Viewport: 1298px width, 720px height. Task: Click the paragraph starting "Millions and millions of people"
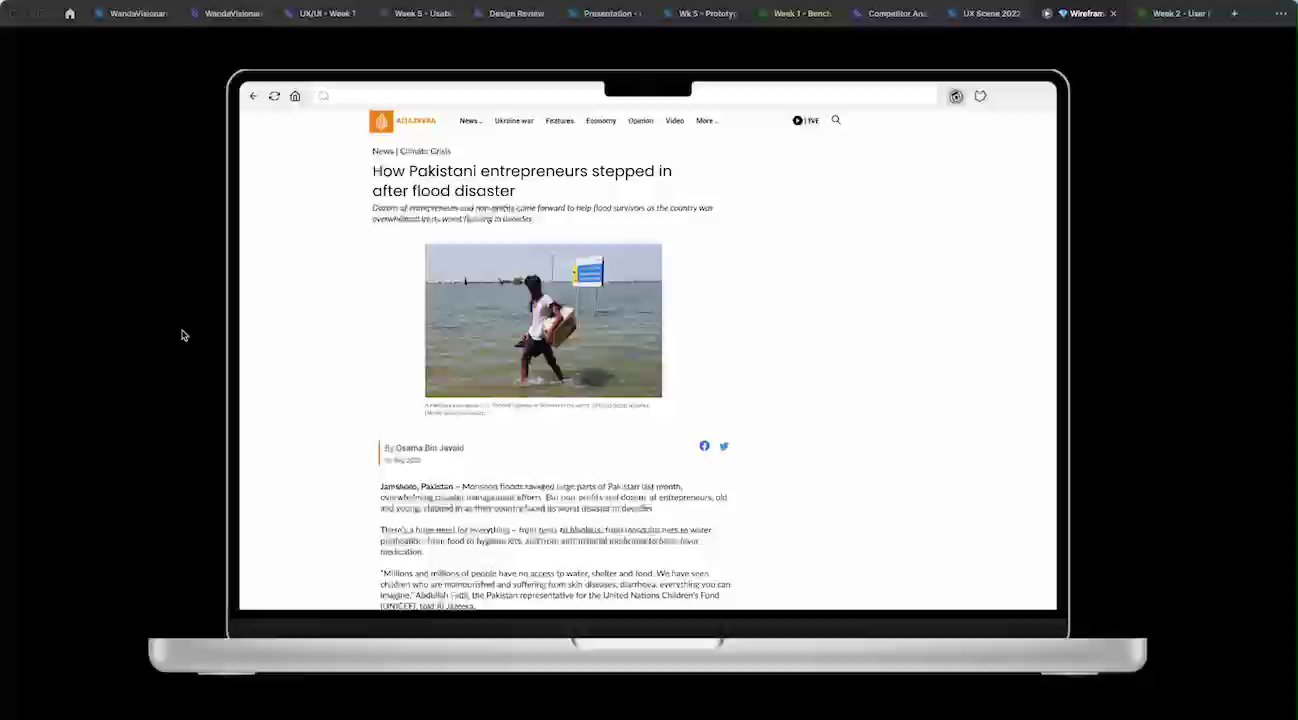(x=555, y=590)
